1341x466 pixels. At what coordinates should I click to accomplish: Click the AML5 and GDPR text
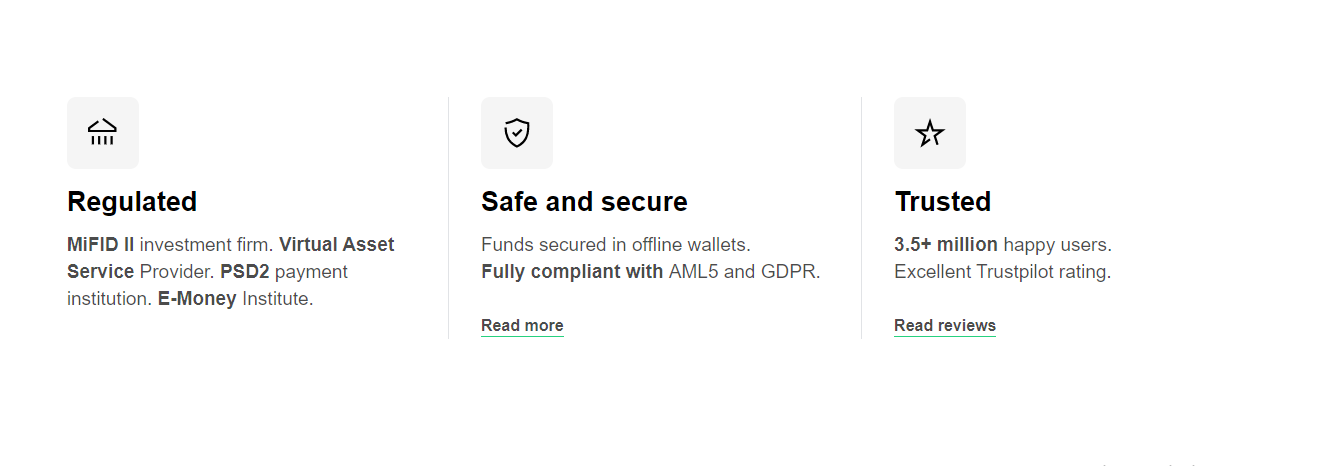(x=744, y=272)
